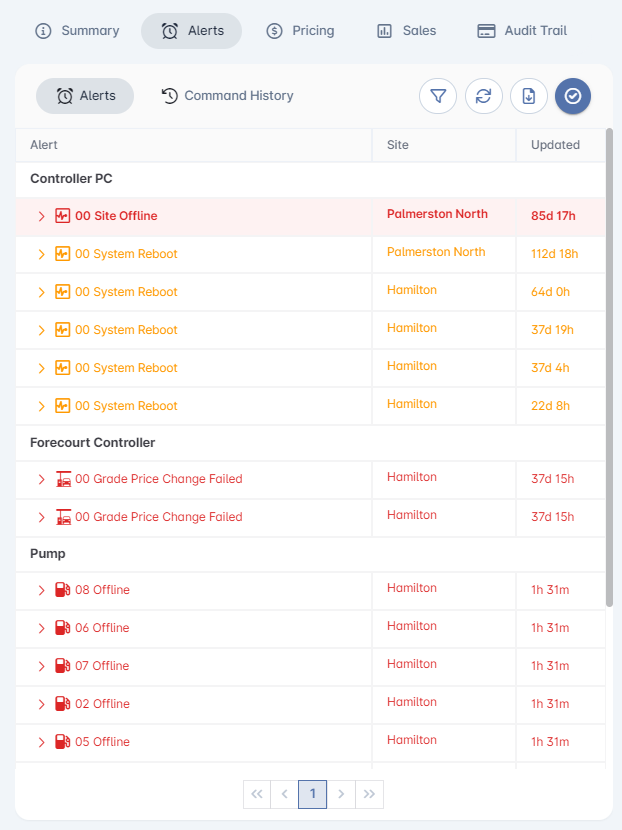
Task: Click the first Grade Price Change Failed icon
Action: (62, 479)
